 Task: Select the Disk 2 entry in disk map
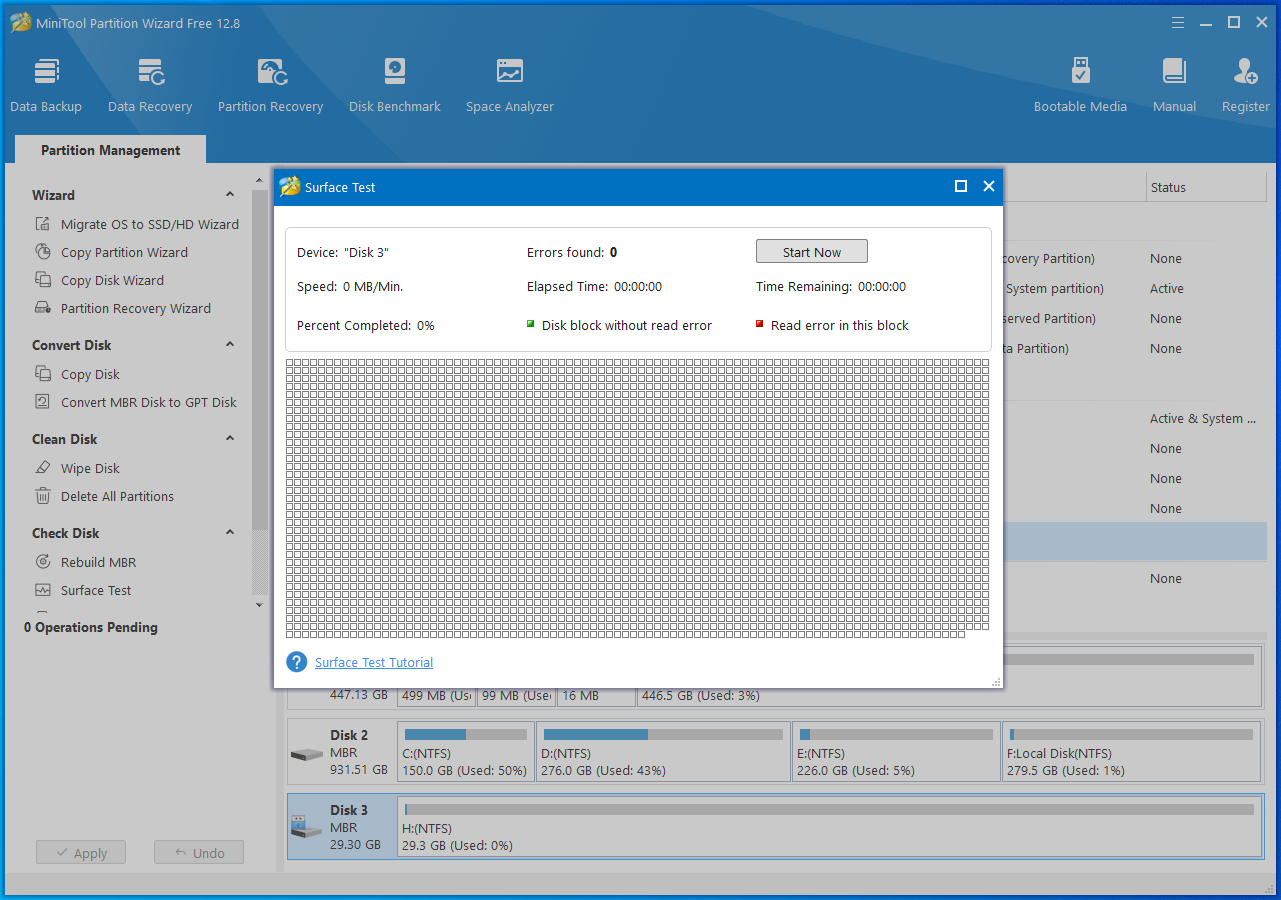pos(341,751)
